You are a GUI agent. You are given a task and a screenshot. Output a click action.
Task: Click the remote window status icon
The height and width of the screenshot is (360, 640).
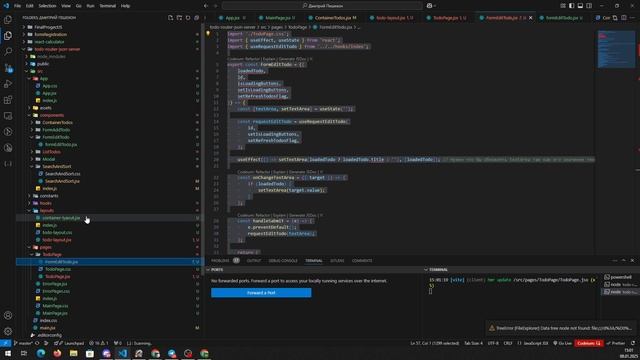(x=5, y=343)
